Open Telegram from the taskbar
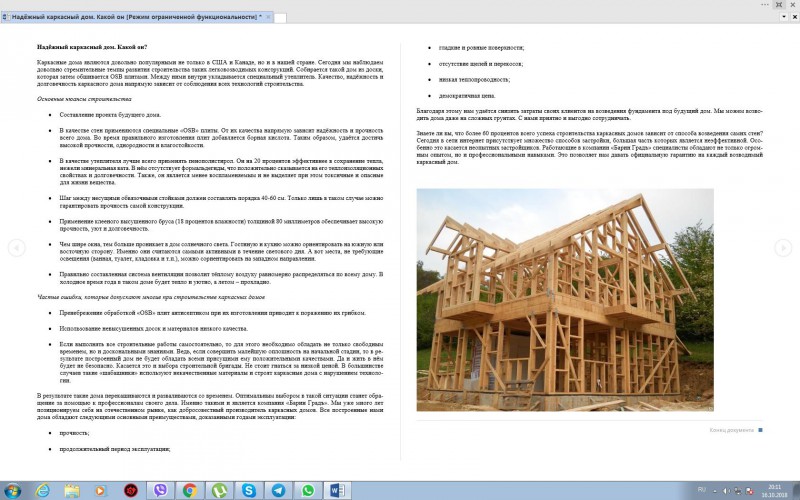 click(279, 491)
